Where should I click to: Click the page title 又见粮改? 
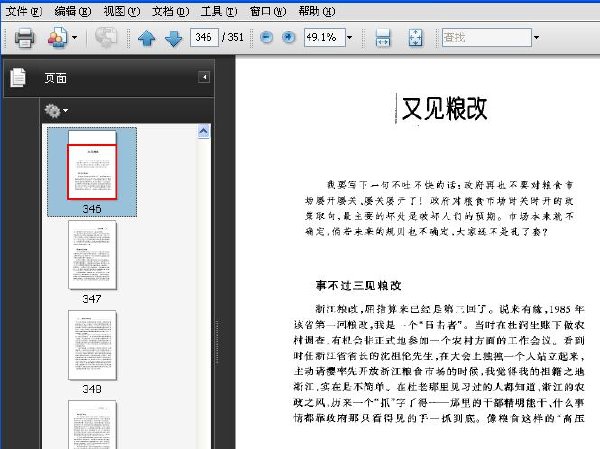pos(444,109)
